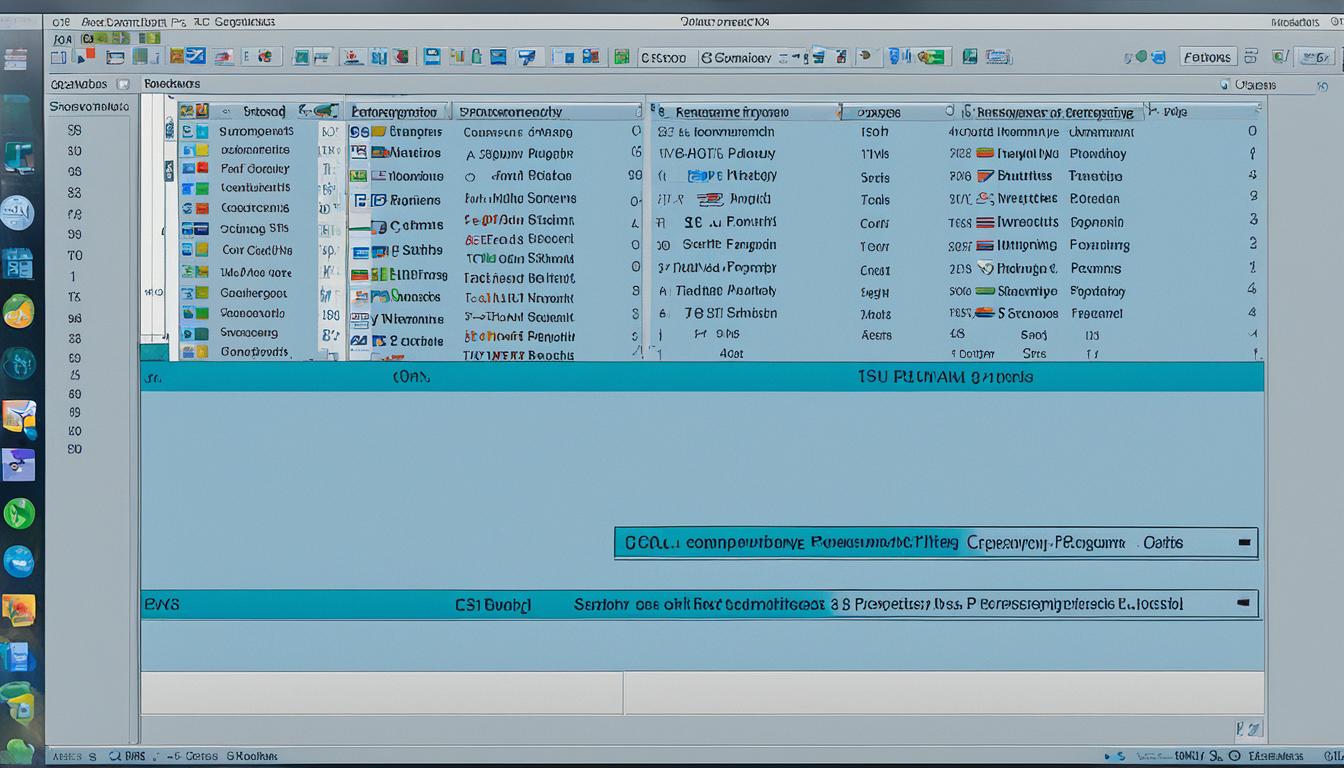The image size is (1344, 768).
Task: Click the blue funnel-shaped toolbar icon
Action: click(x=526, y=57)
